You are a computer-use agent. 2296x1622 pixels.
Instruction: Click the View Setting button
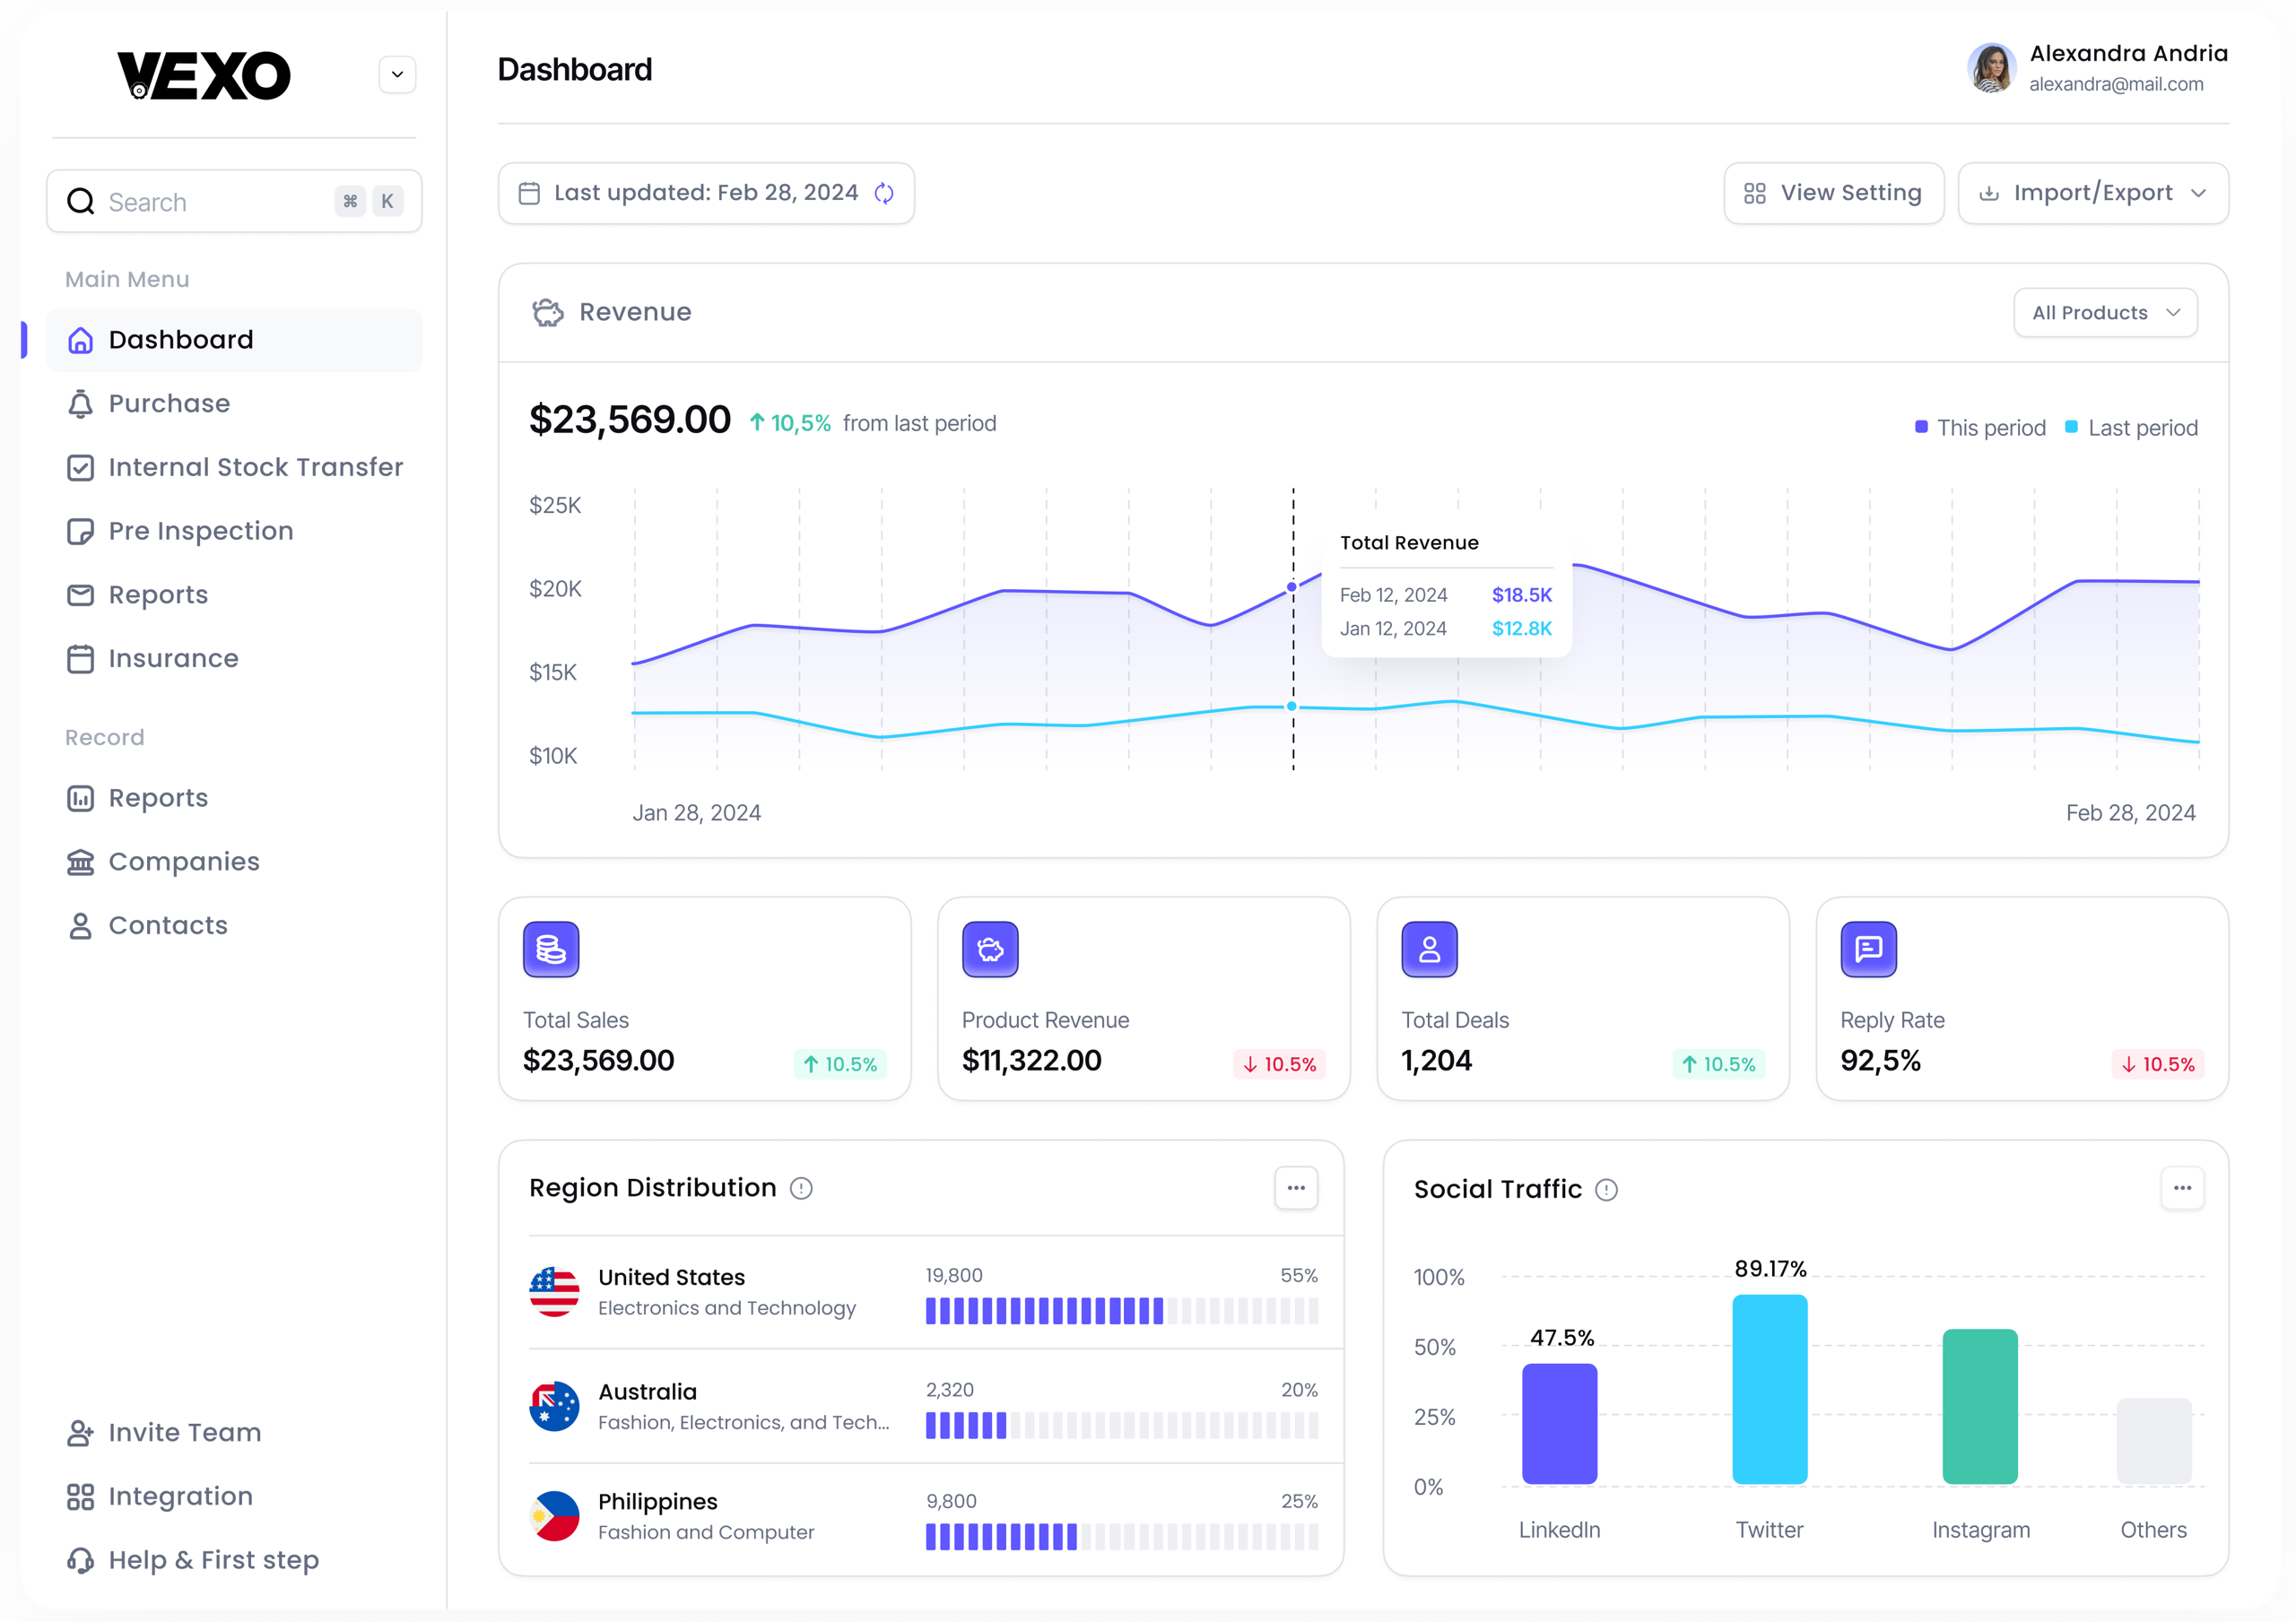tap(1833, 193)
